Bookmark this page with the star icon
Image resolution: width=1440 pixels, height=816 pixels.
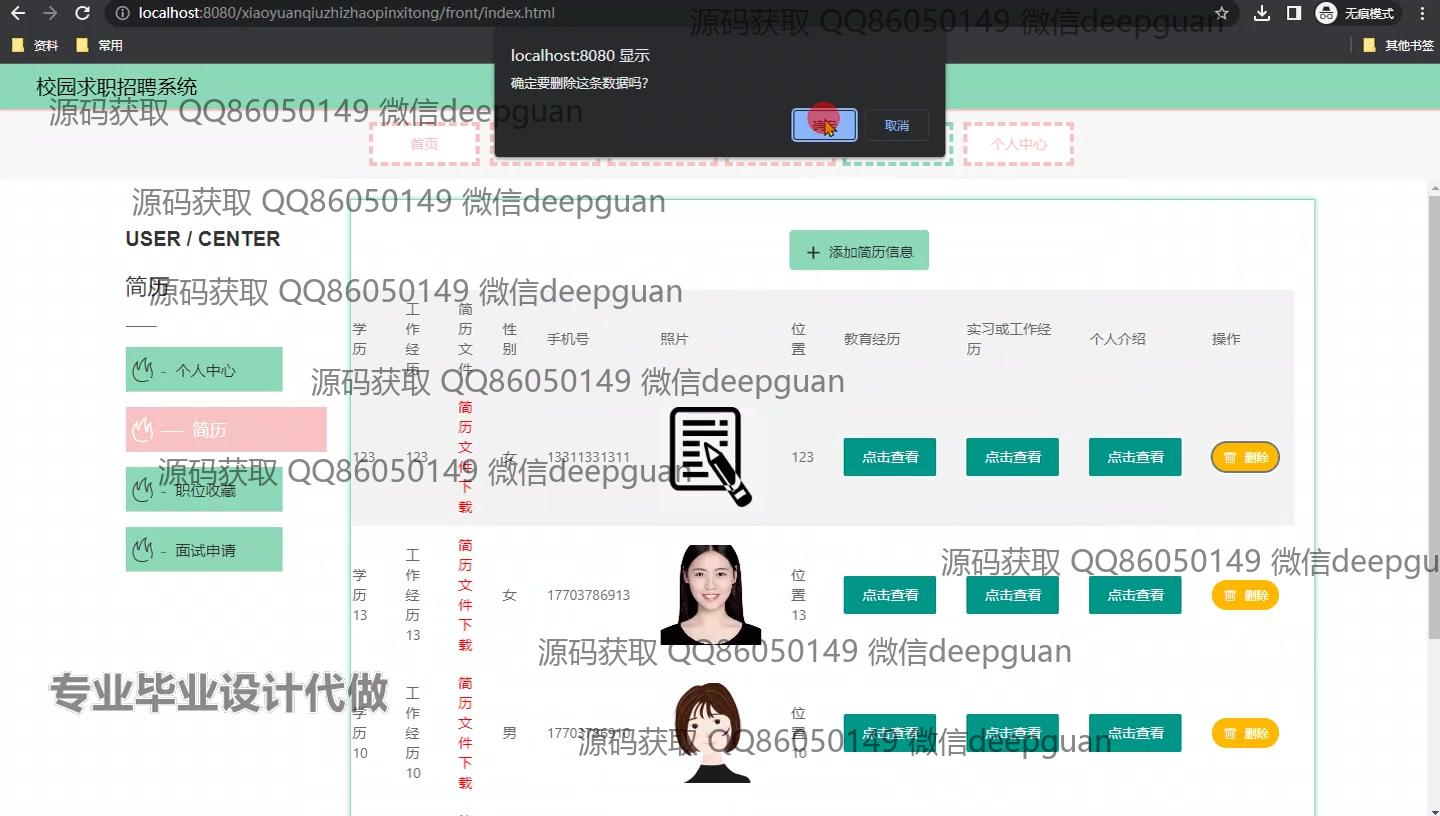click(1221, 13)
